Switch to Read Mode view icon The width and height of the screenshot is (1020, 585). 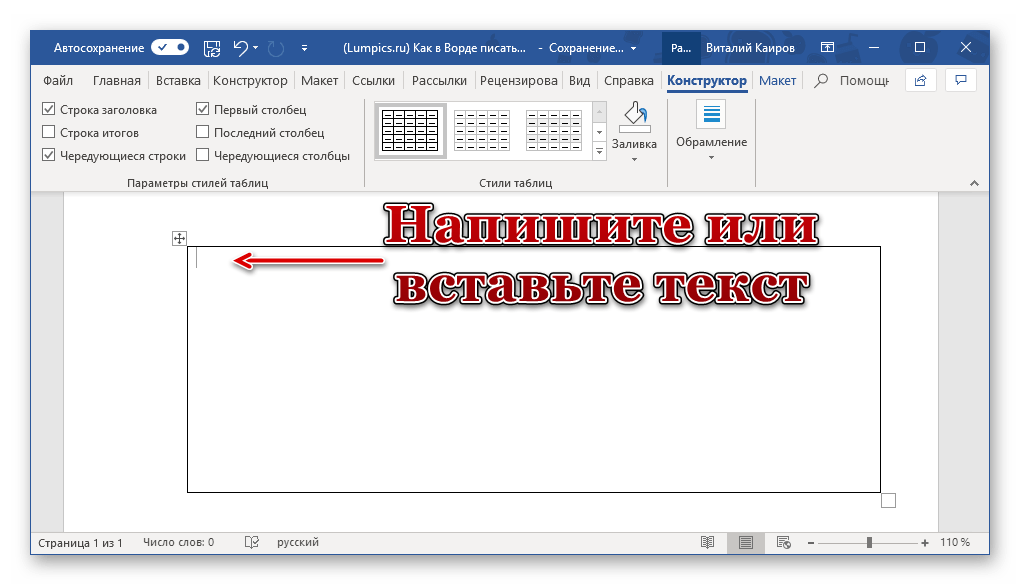[708, 542]
